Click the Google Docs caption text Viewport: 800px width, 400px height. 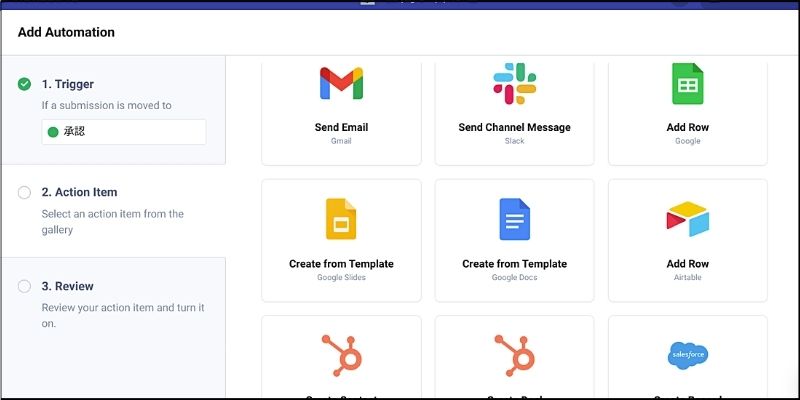pos(514,278)
